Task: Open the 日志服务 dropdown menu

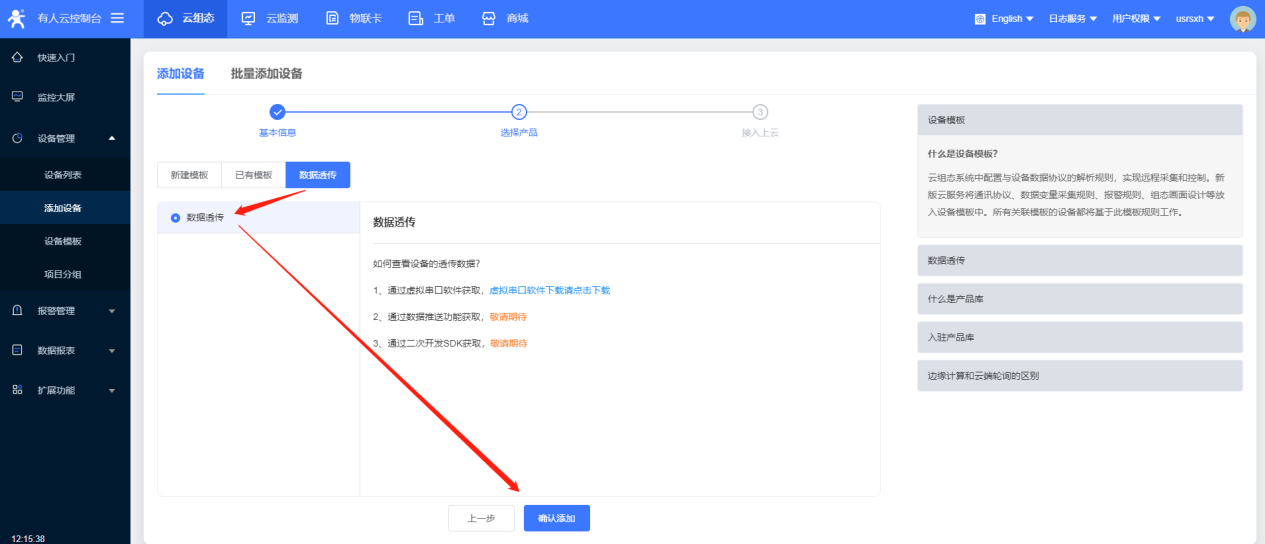Action: click(x=1072, y=19)
